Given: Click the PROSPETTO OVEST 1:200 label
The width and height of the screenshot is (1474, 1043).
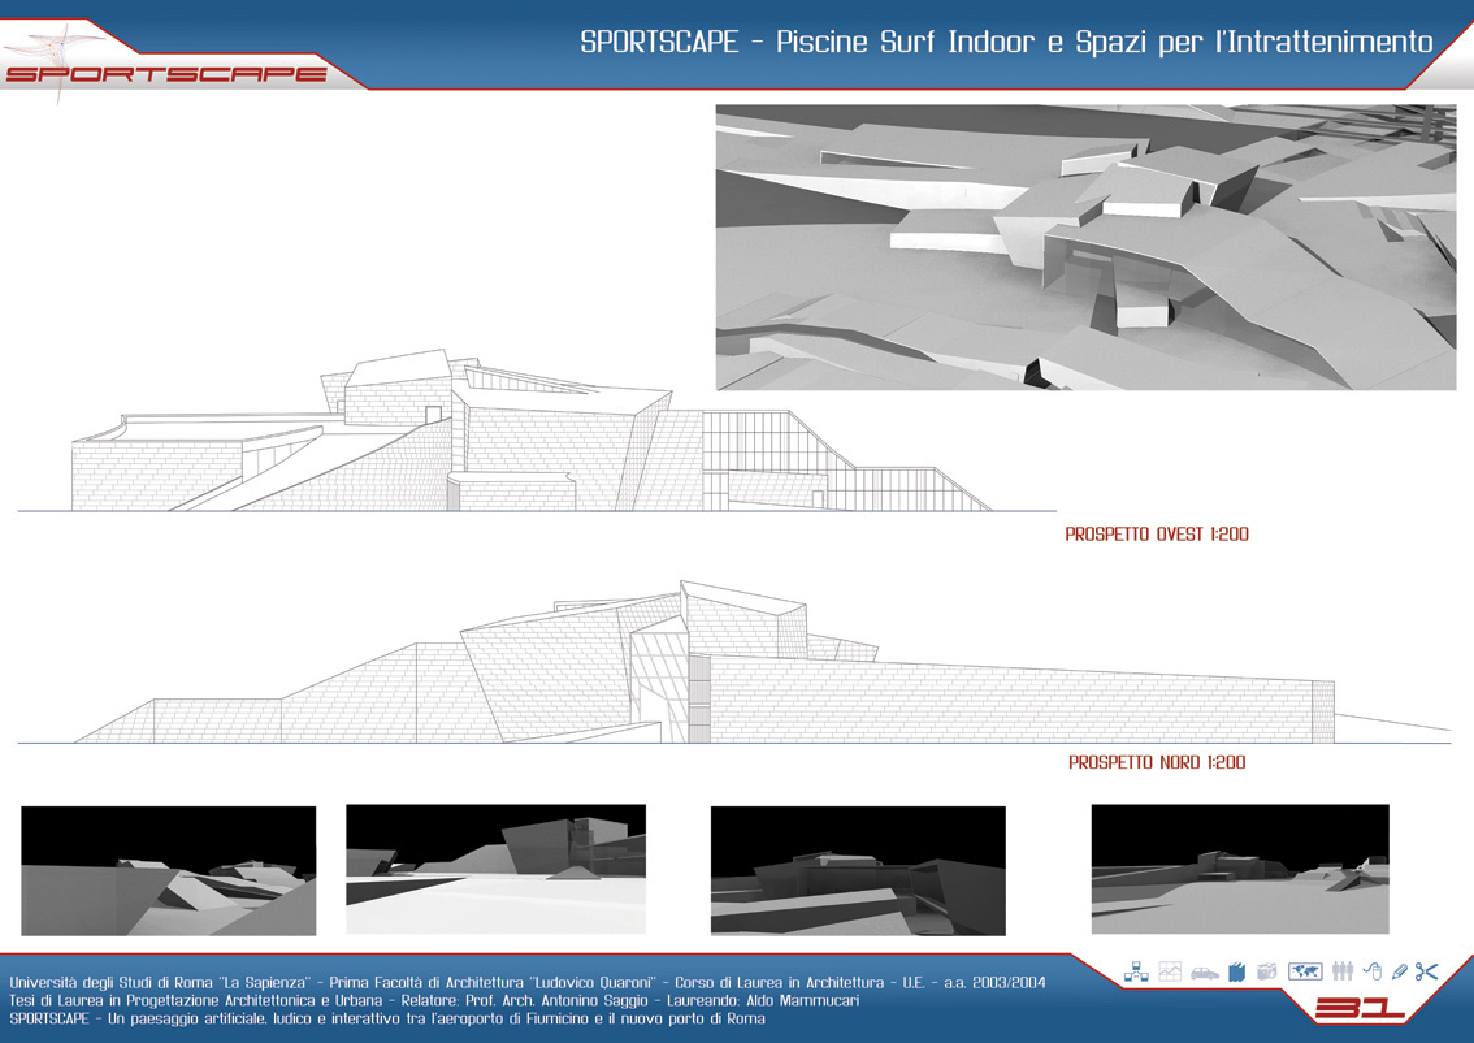Looking at the screenshot, I should coord(1157,535).
